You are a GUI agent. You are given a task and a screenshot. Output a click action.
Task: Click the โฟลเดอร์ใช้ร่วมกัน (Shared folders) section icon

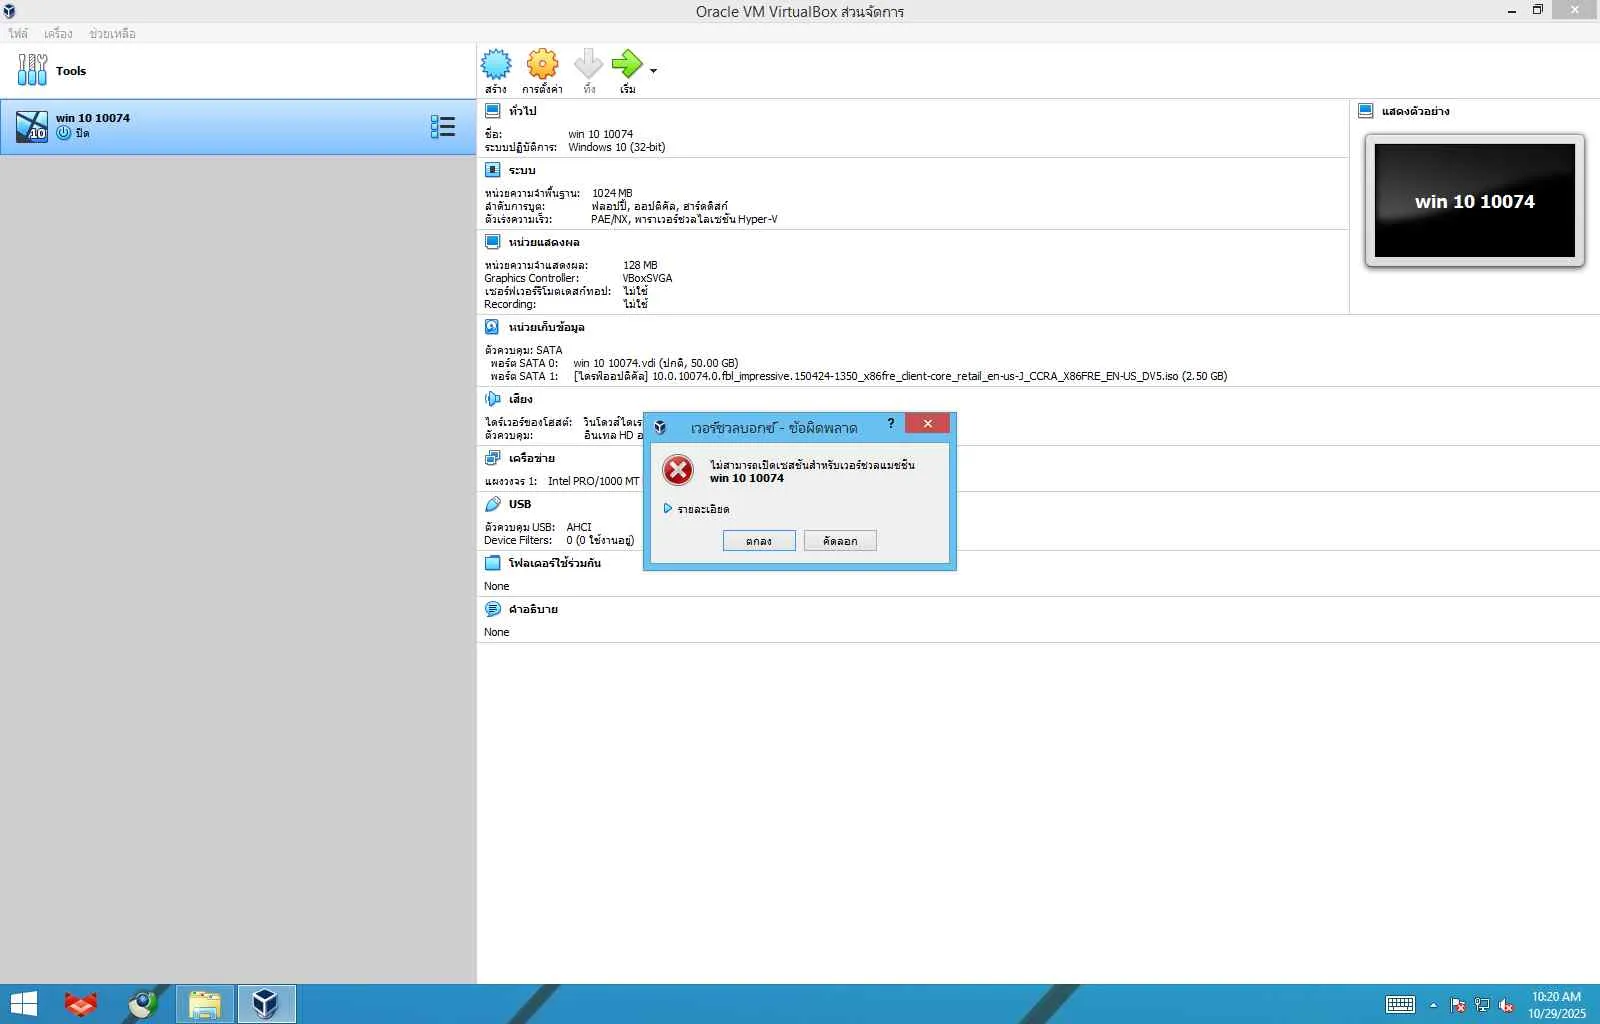tap(492, 563)
